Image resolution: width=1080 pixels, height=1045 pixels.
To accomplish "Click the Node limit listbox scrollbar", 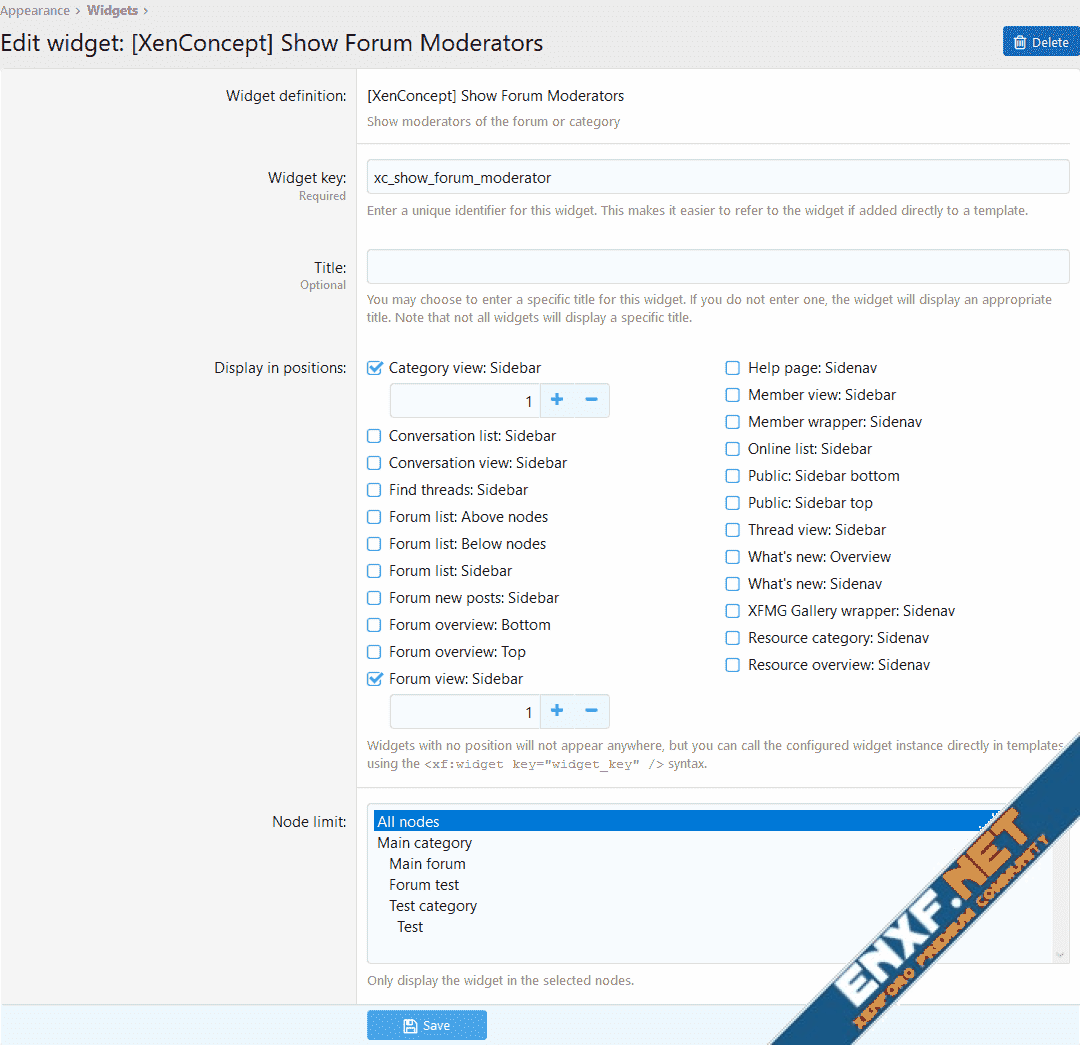I will coord(1061,900).
